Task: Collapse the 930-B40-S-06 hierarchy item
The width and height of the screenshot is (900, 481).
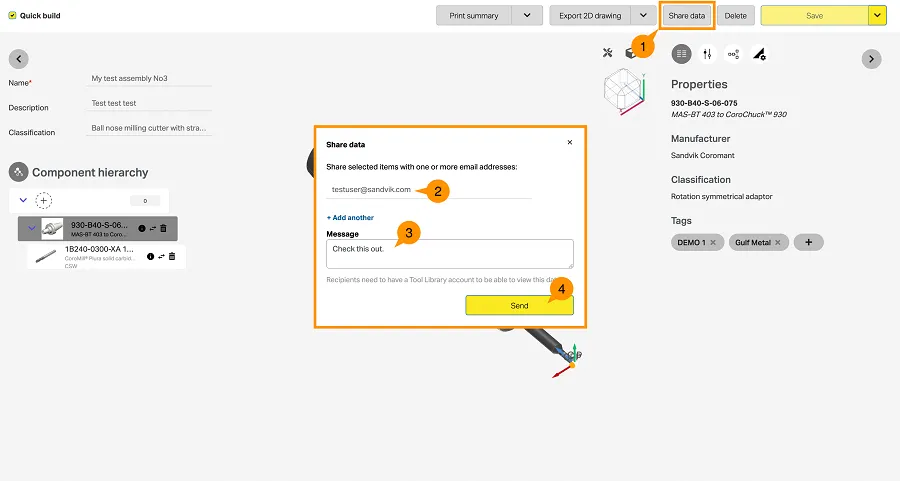Action: click(x=31, y=229)
